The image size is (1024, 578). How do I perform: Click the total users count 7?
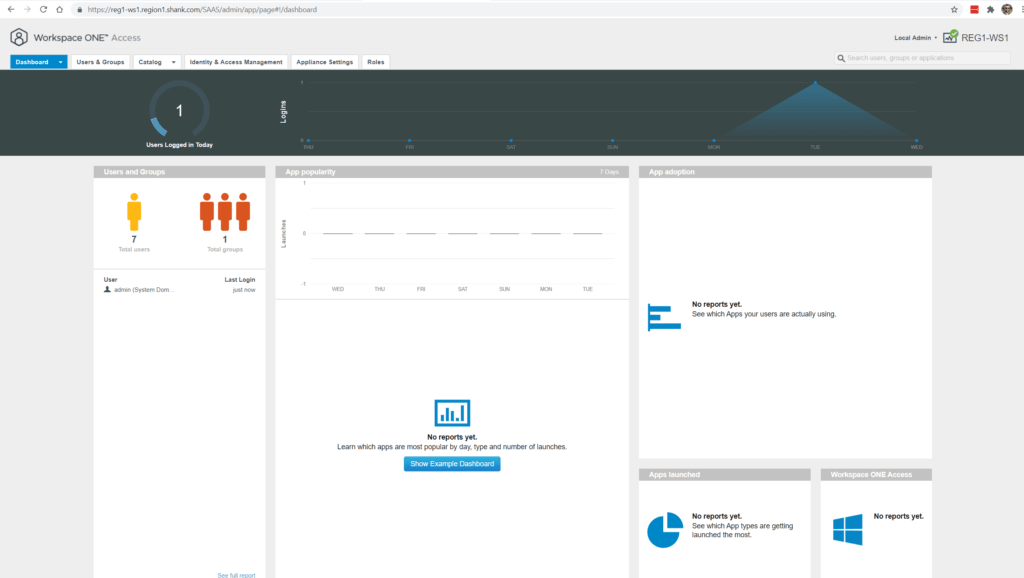pos(134,240)
